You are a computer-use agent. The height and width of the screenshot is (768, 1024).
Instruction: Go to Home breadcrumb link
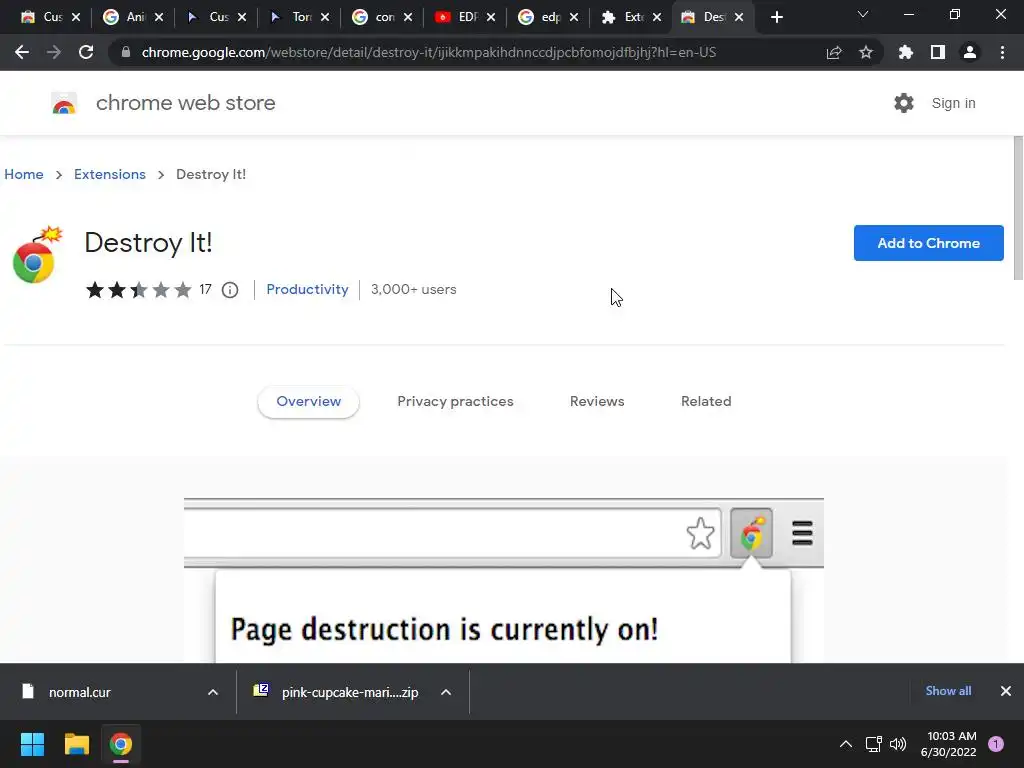point(24,174)
